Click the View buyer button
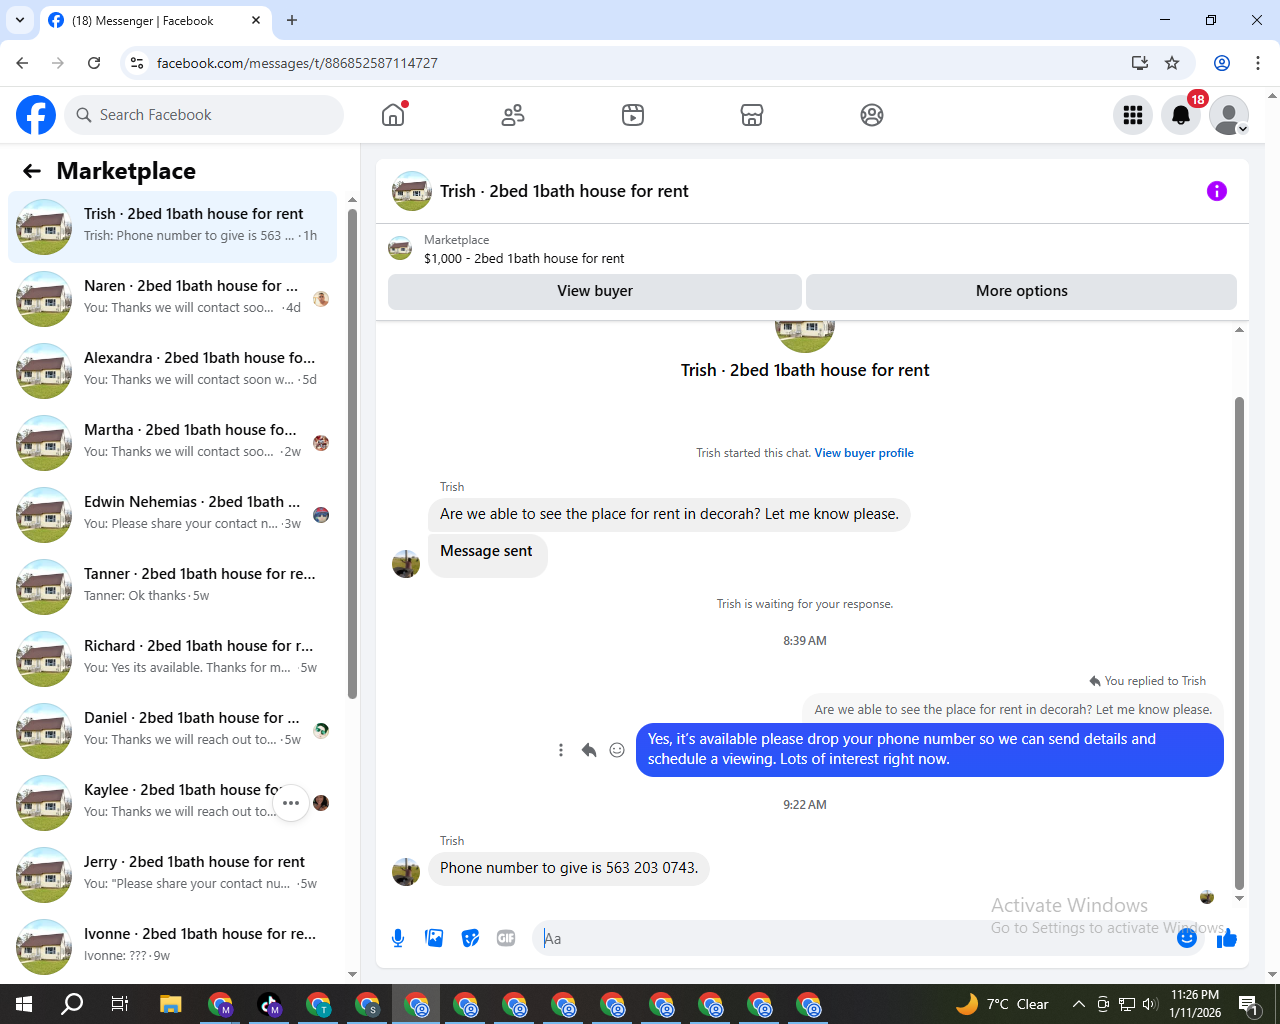The width and height of the screenshot is (1280, 1024). 595,291
